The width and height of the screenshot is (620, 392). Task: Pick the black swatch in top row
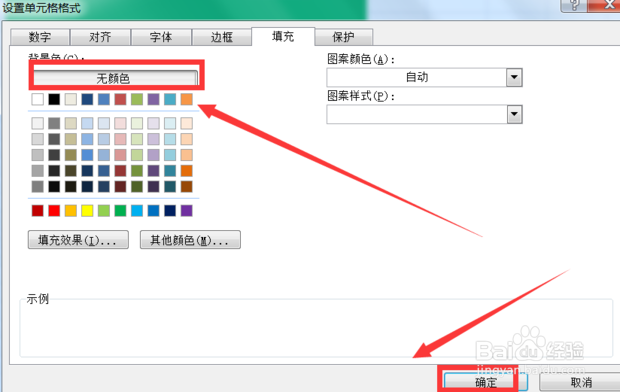(x=54, y=99)
